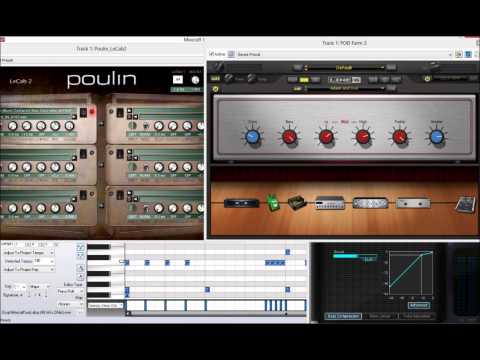Click the red Lo Mid knob
Viewport: 480px width, 360px height.
click(326, 137)
